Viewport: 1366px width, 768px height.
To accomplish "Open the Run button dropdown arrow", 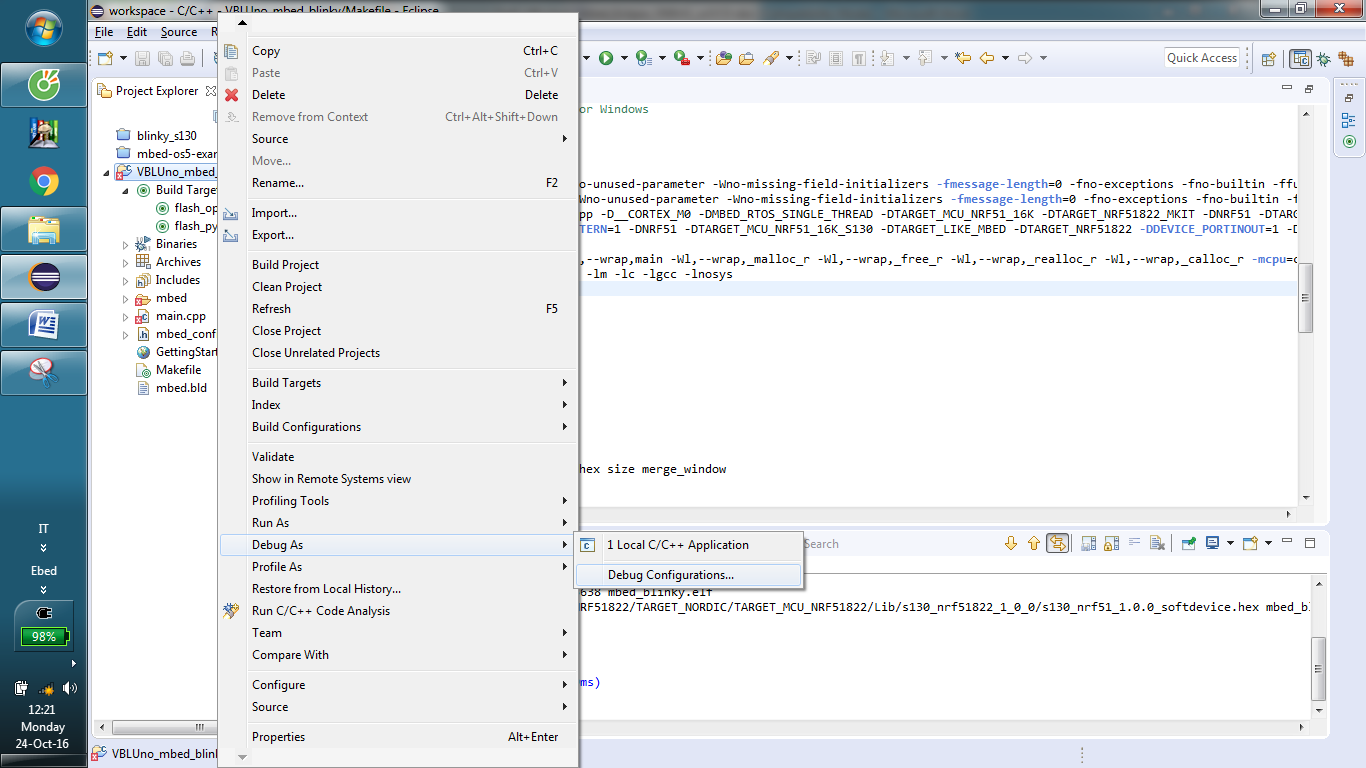I will tap(623, 58).
